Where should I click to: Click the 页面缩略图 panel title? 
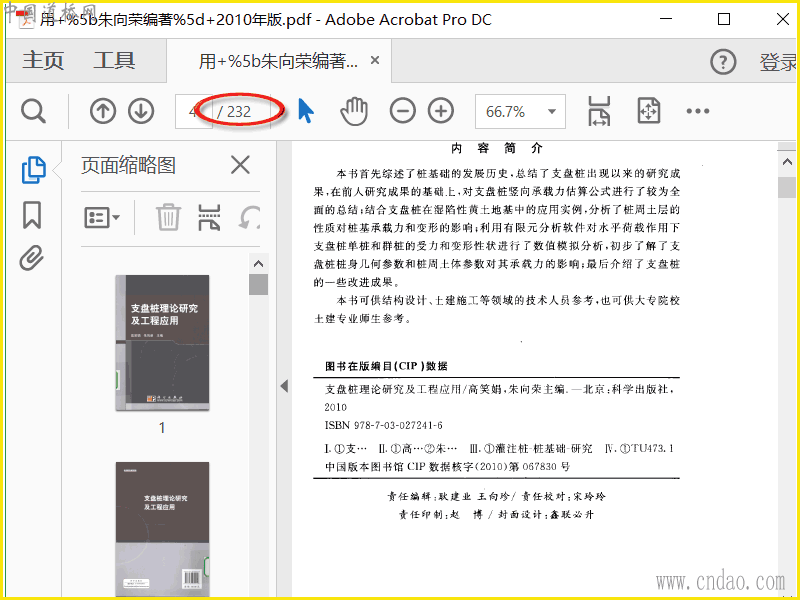128,165
